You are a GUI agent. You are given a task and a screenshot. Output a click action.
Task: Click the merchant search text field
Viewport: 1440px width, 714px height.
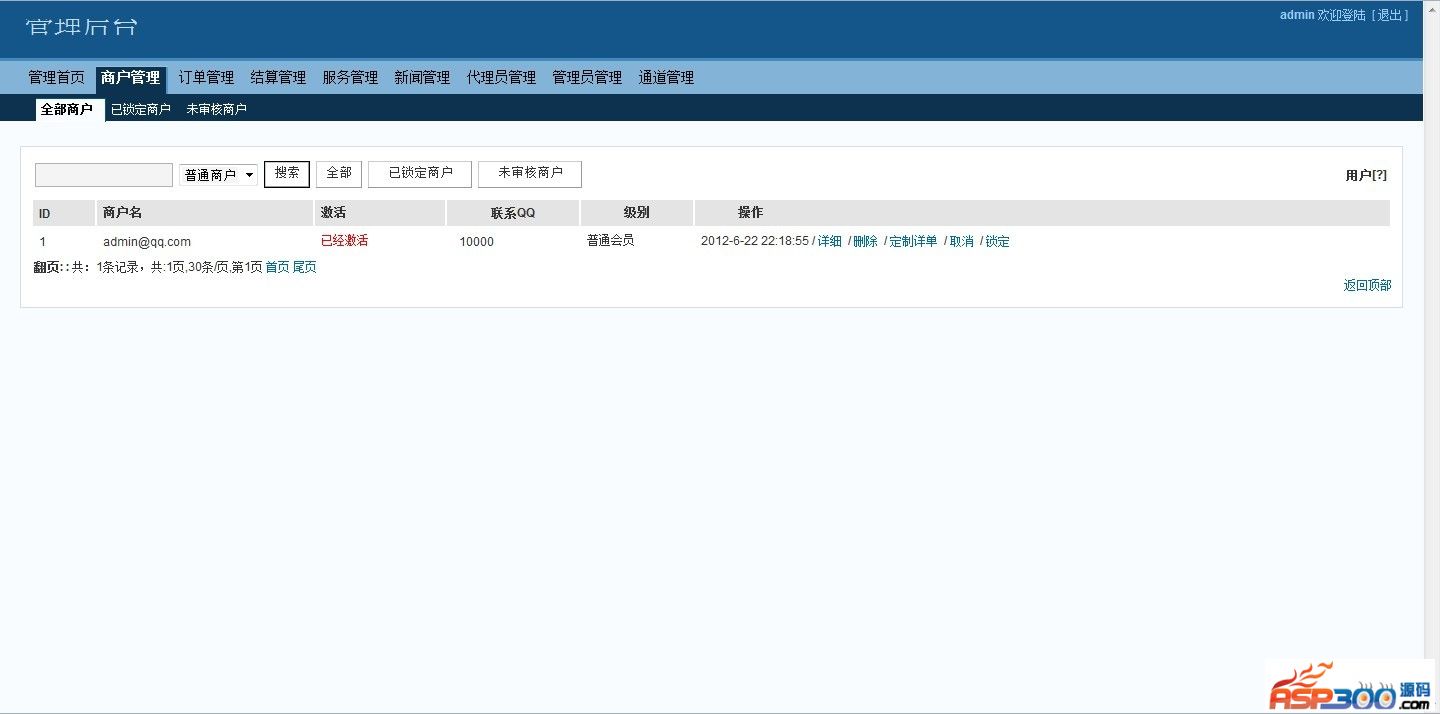click(x=104, y=175)
